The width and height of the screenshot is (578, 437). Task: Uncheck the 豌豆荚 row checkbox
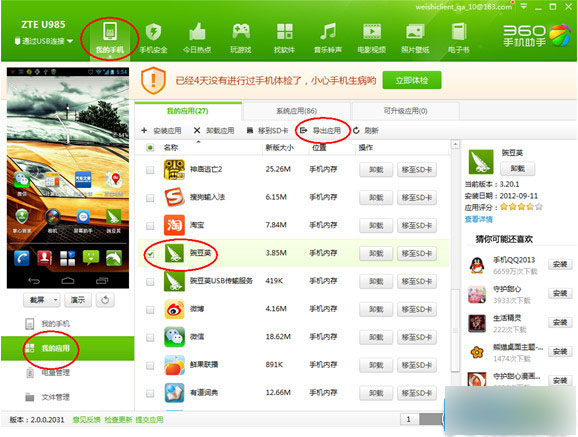pos(150,254)
